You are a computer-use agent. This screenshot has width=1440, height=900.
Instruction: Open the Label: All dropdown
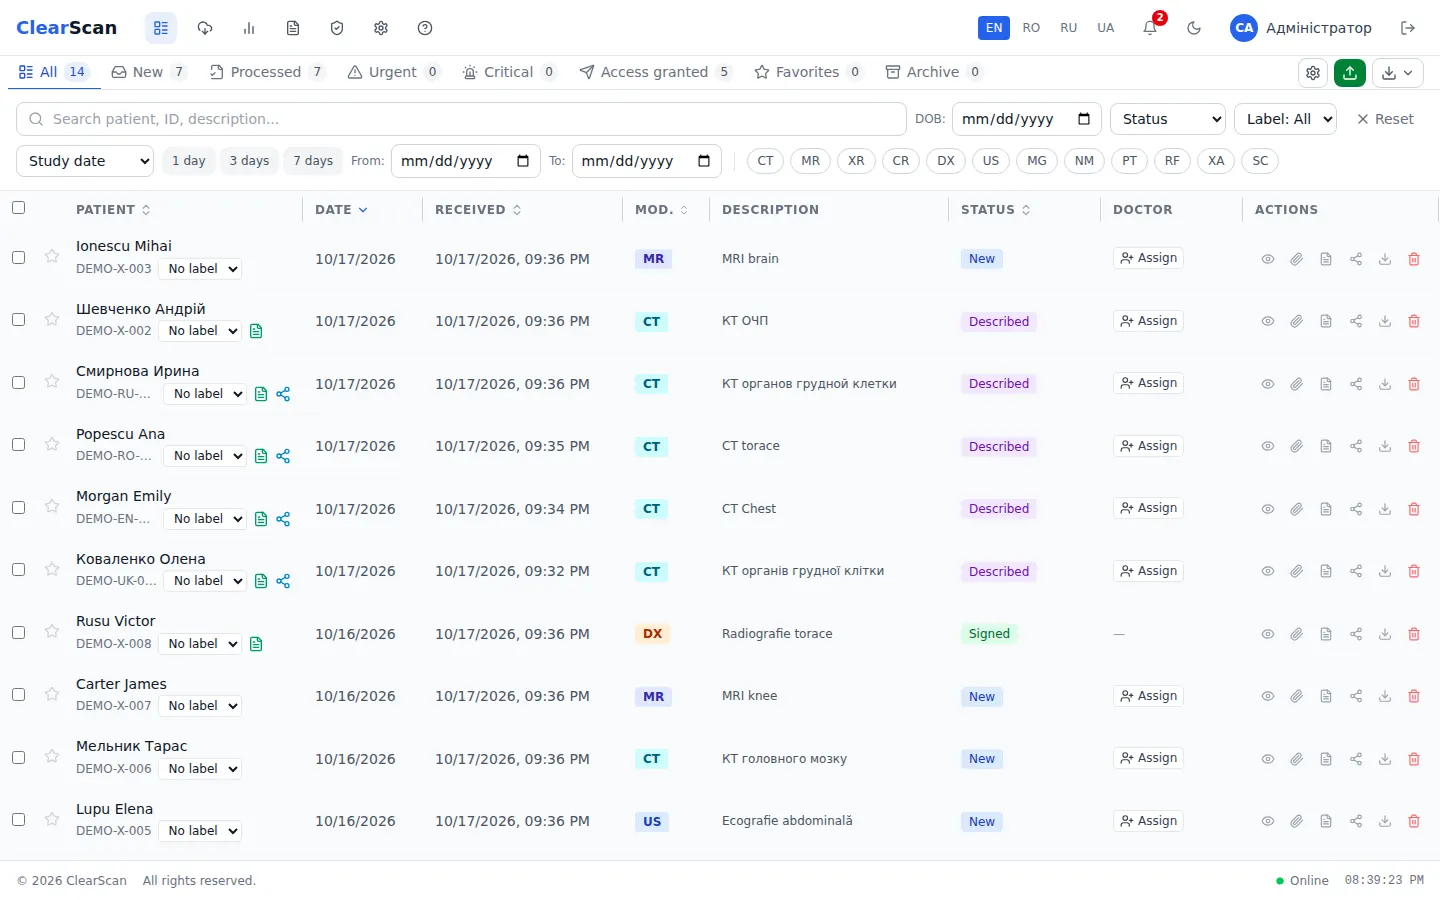tap(1285, 119)
